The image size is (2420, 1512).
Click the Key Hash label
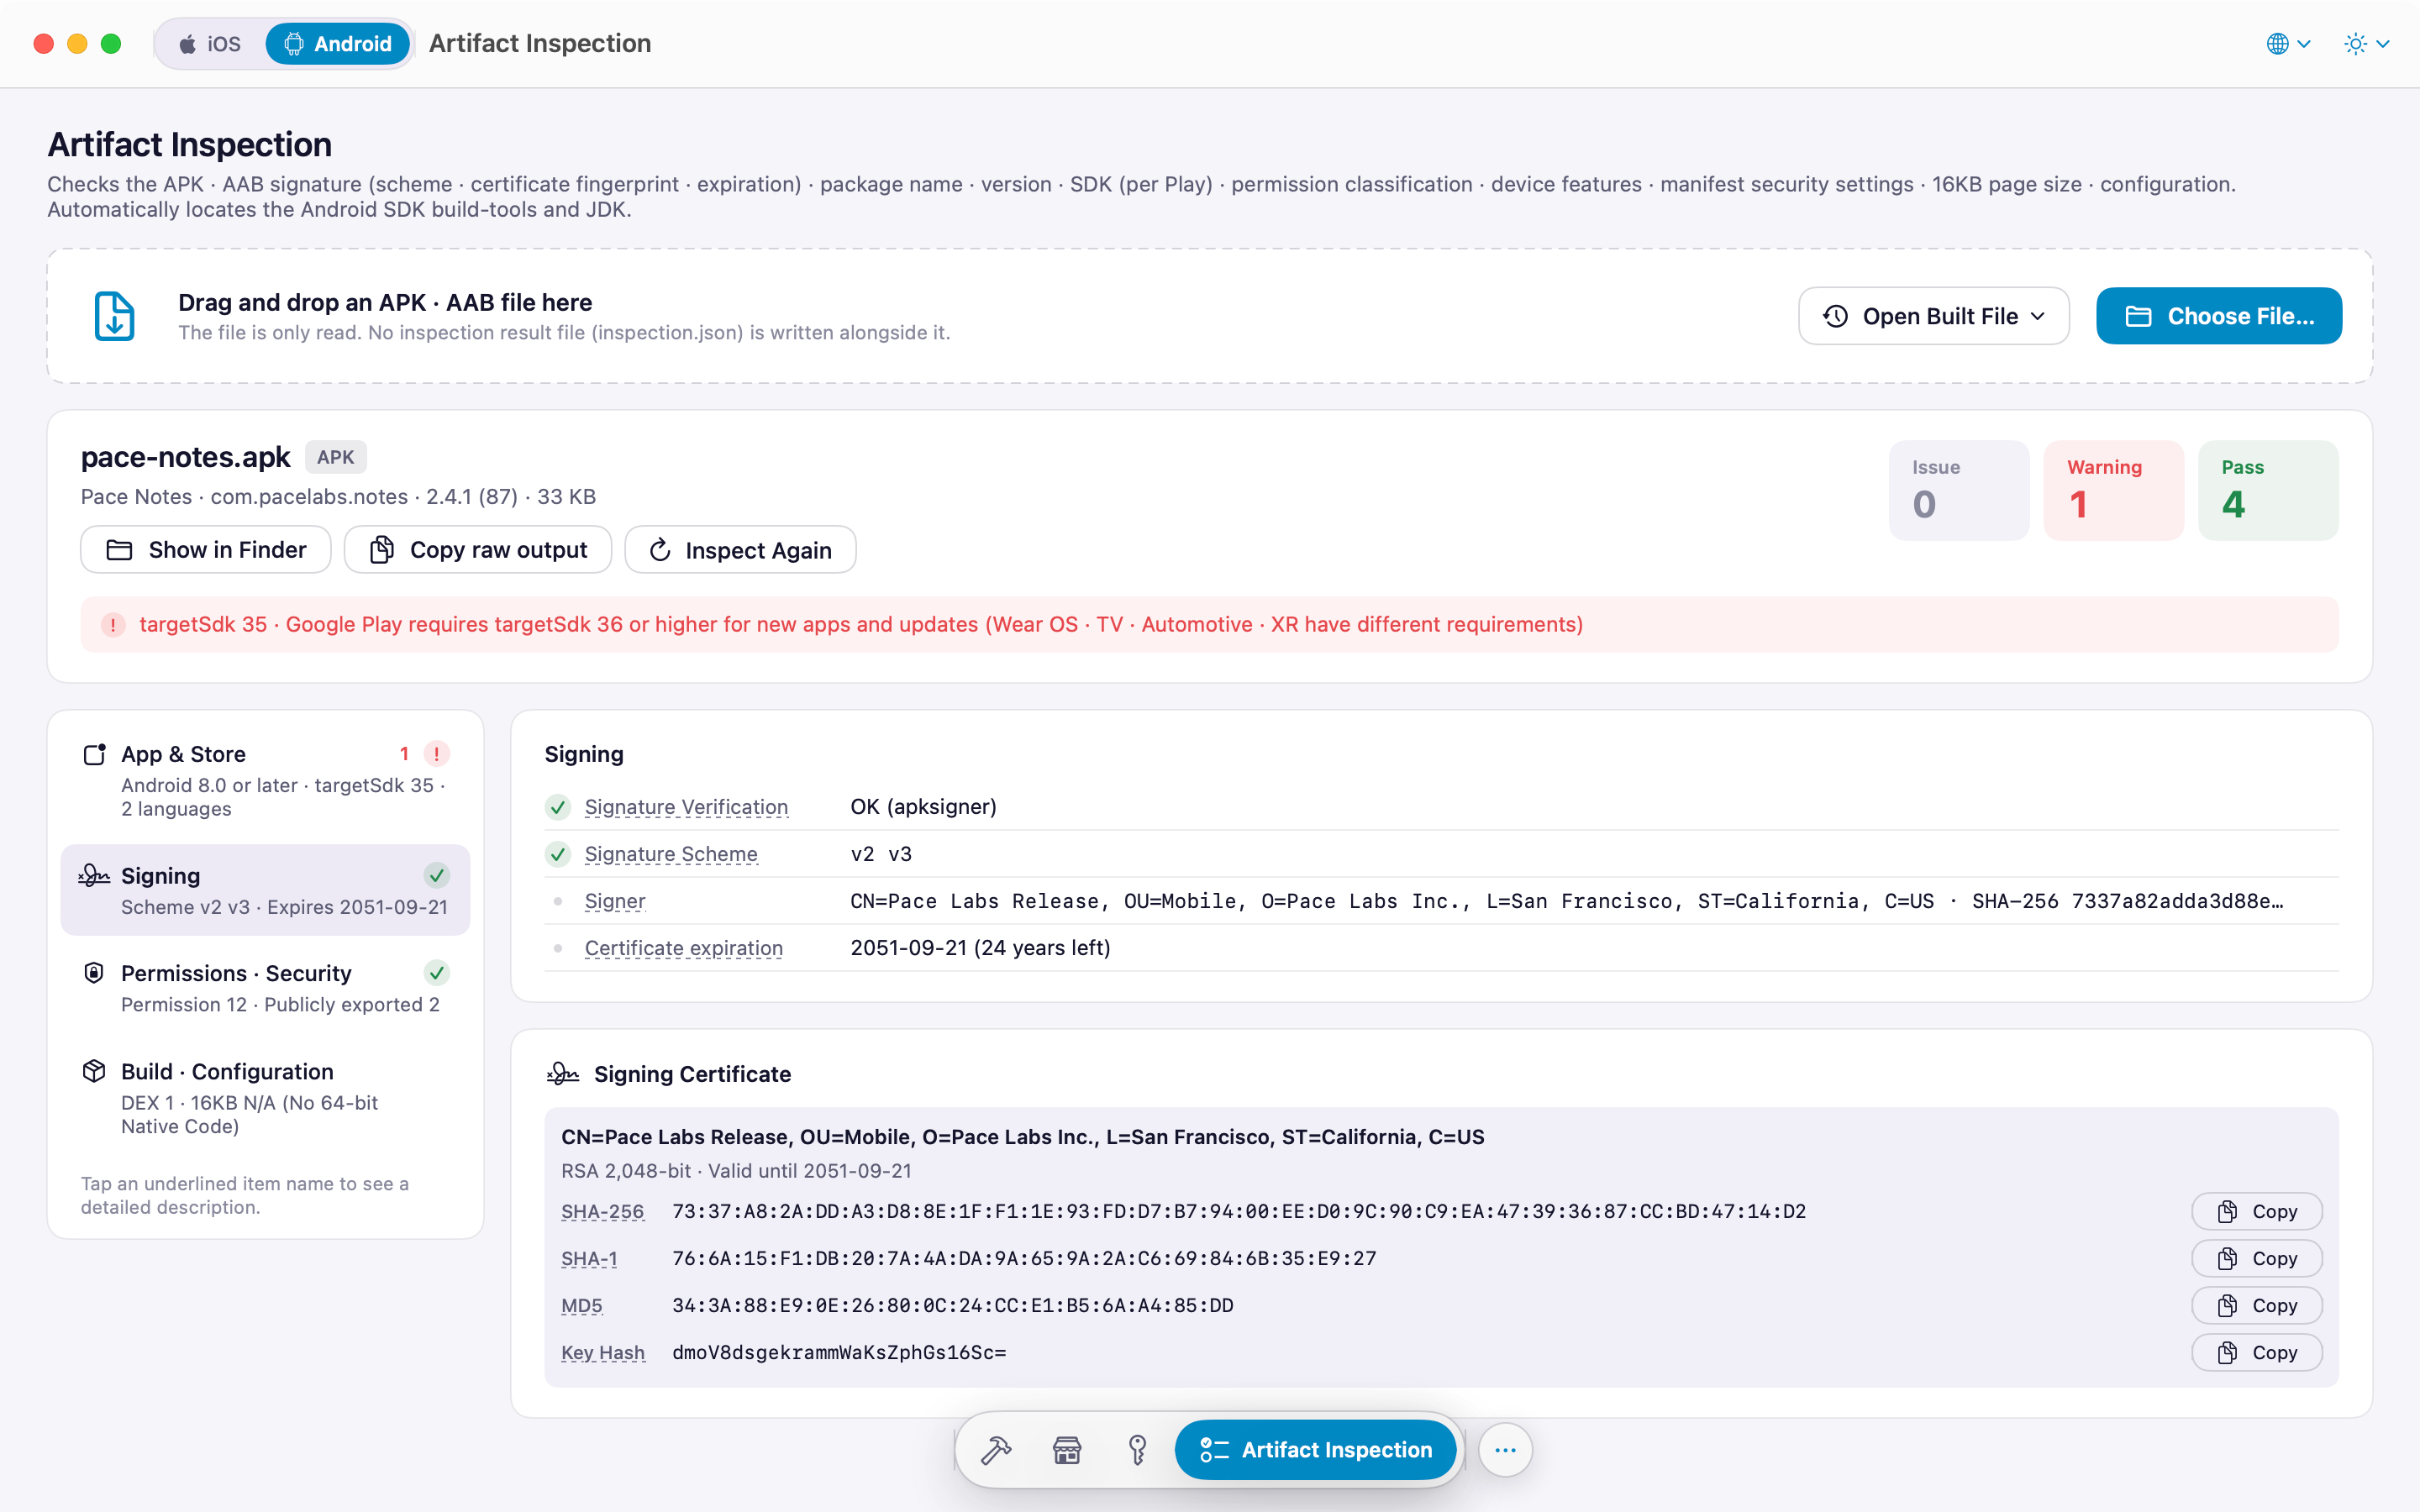coord(603,1353)
